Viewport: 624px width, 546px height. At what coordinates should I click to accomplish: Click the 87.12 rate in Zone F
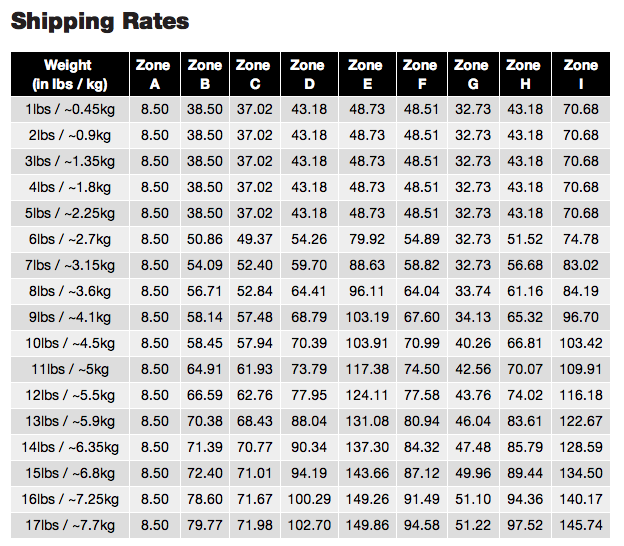(x=420, y=473)
